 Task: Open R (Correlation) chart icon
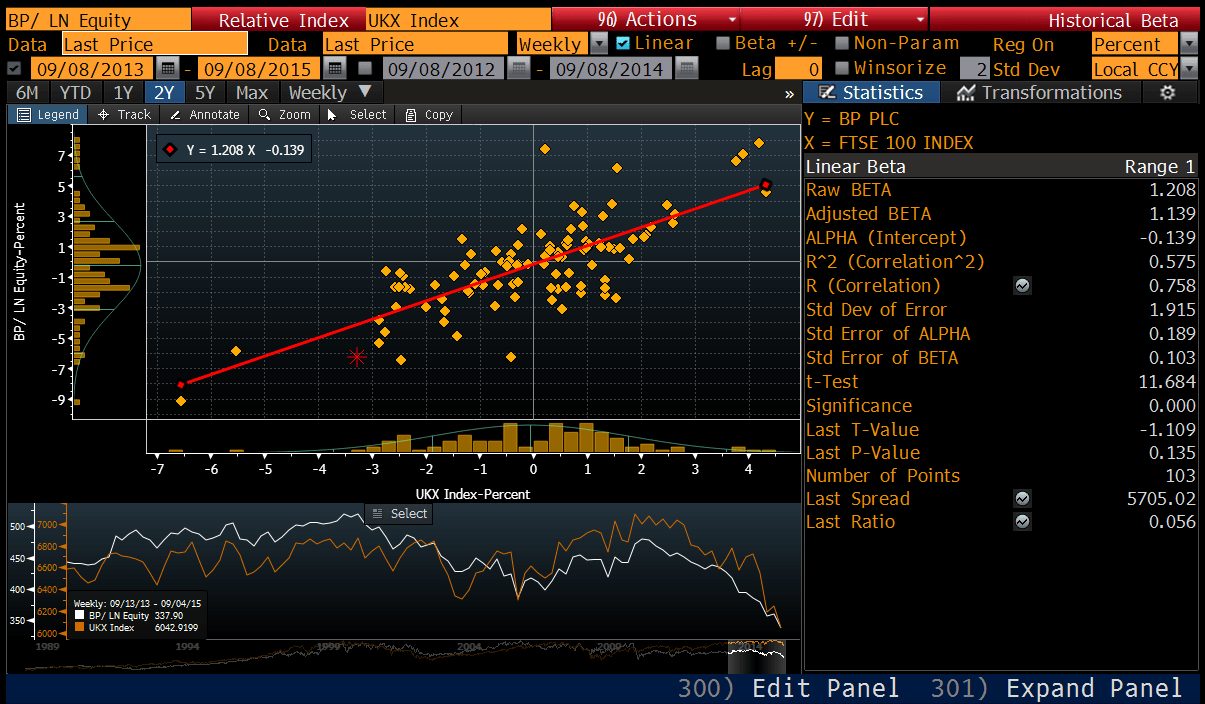pyautogui.click(x=1022, y=286)
